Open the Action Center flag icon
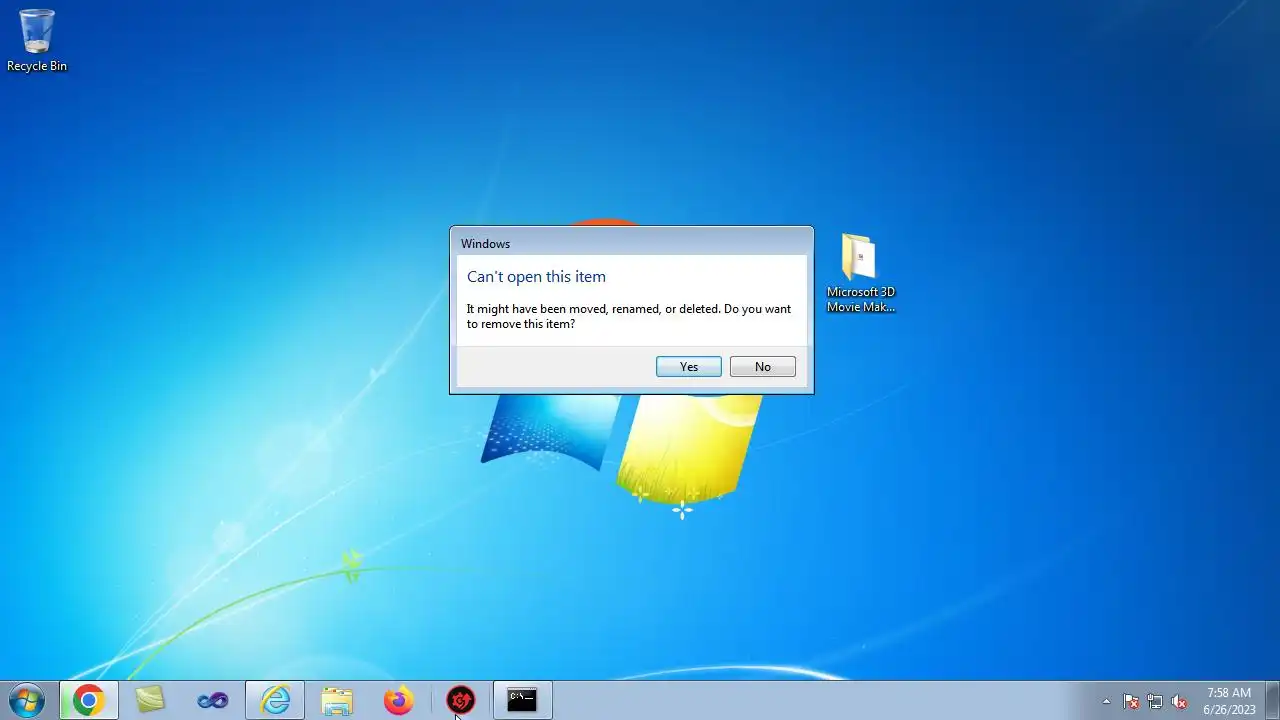This screenshot has width=1280, height=720. [1131, 701]
